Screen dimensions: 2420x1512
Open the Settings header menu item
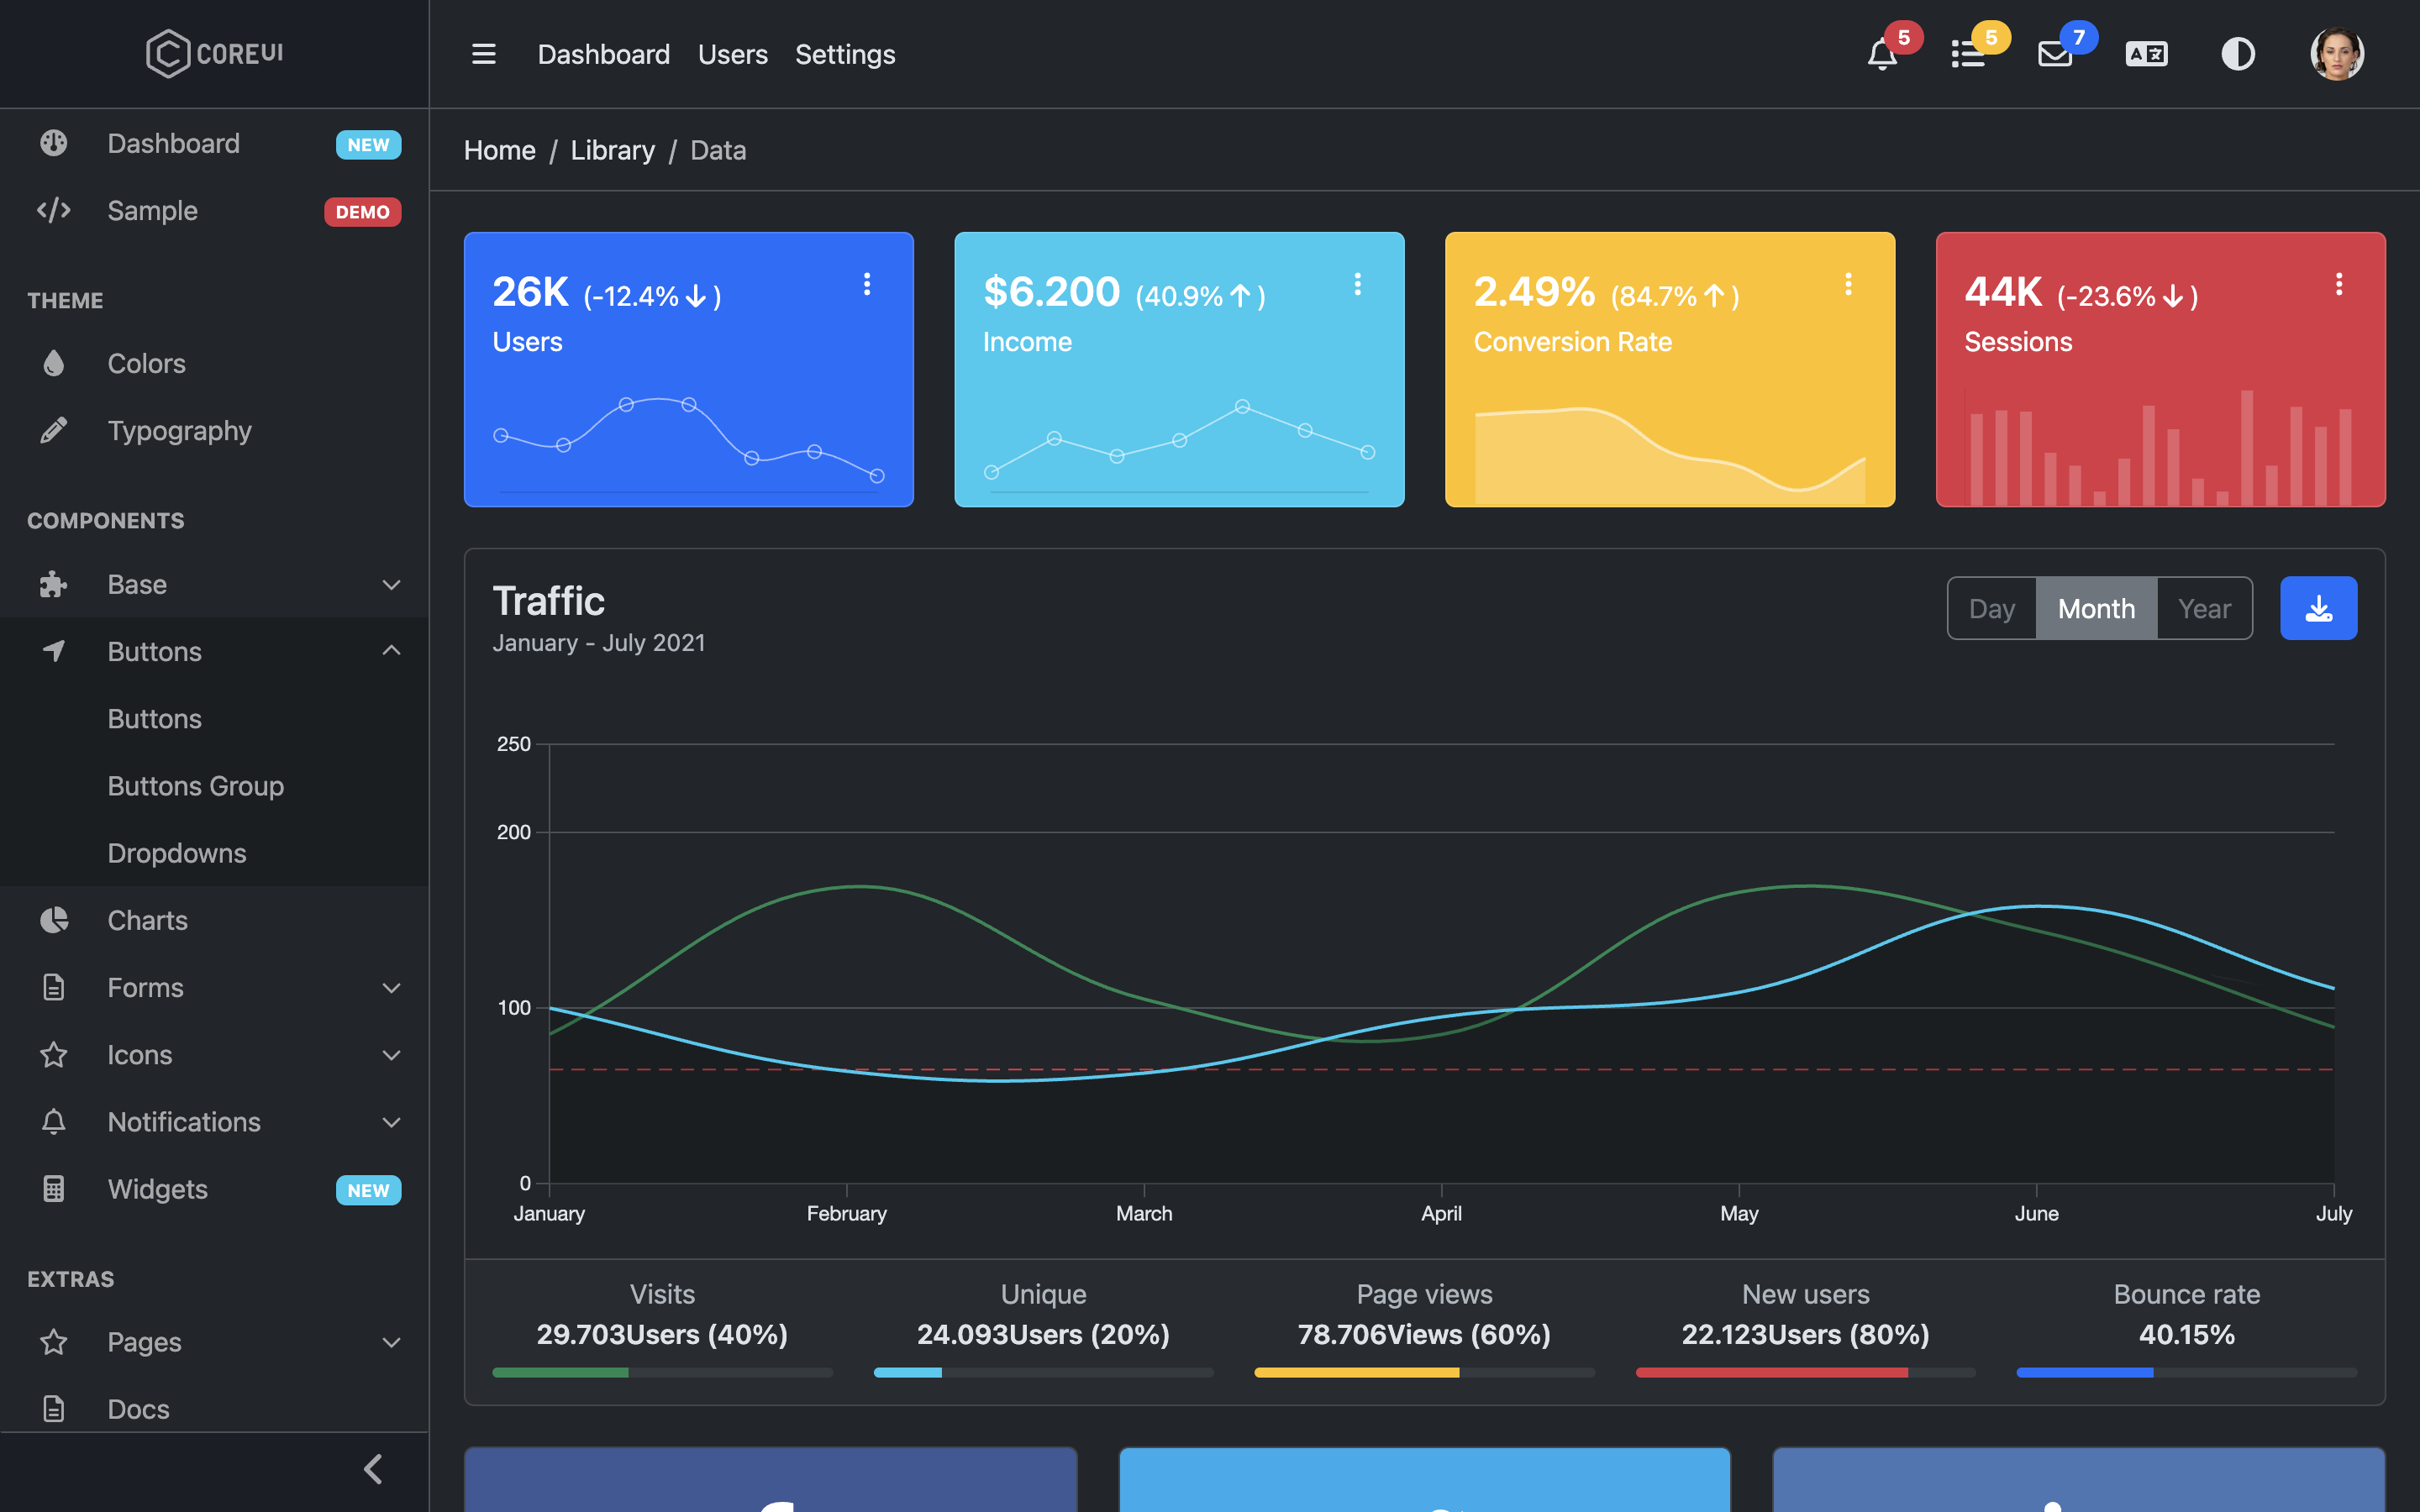click(845, 54)
